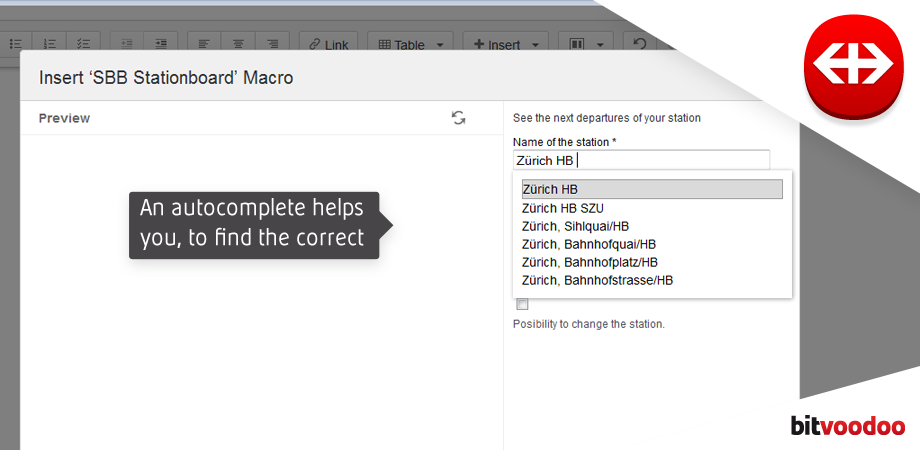
Task: Refresh the macro preview
Action: pyautogui.click(x=458, y=118)
